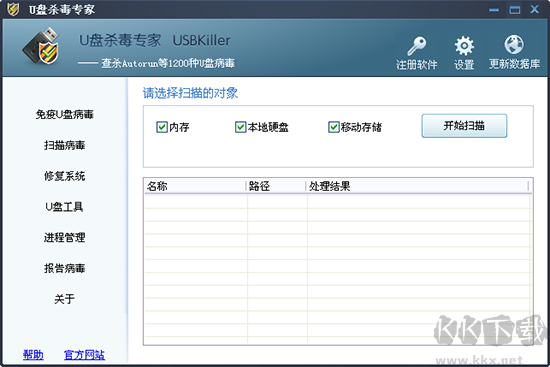Screen dimensions: 550x367
Task: Maximize the U盘杀毒专家 window
Action: (x=515, y=10)
